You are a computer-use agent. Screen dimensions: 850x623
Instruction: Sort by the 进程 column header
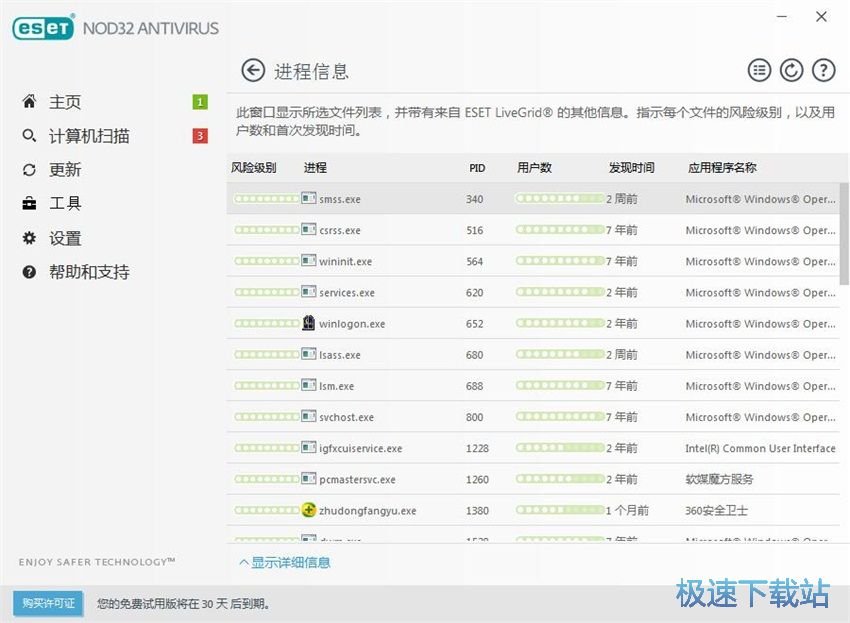[x=315, y=168]
